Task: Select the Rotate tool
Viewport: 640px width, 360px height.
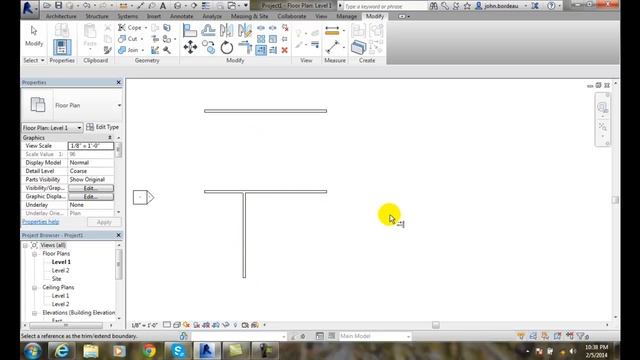Action: point(227,47)
